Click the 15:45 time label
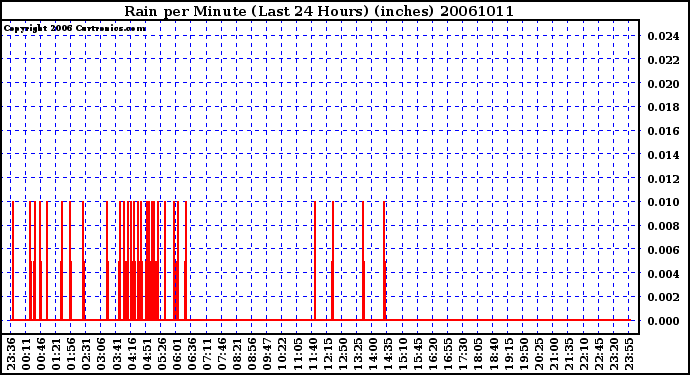The height and width of the screenshot is (375, 690). pyautogui.click(x=418, y=354)
